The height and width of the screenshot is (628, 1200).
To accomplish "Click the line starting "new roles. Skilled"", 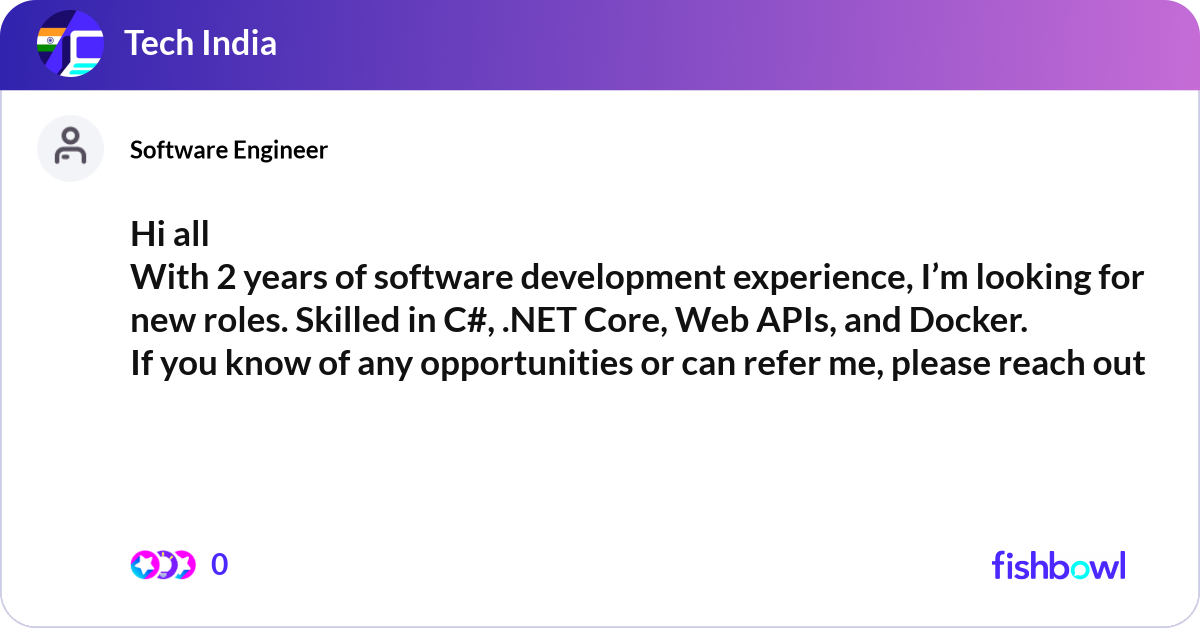I will click(579, 320).
